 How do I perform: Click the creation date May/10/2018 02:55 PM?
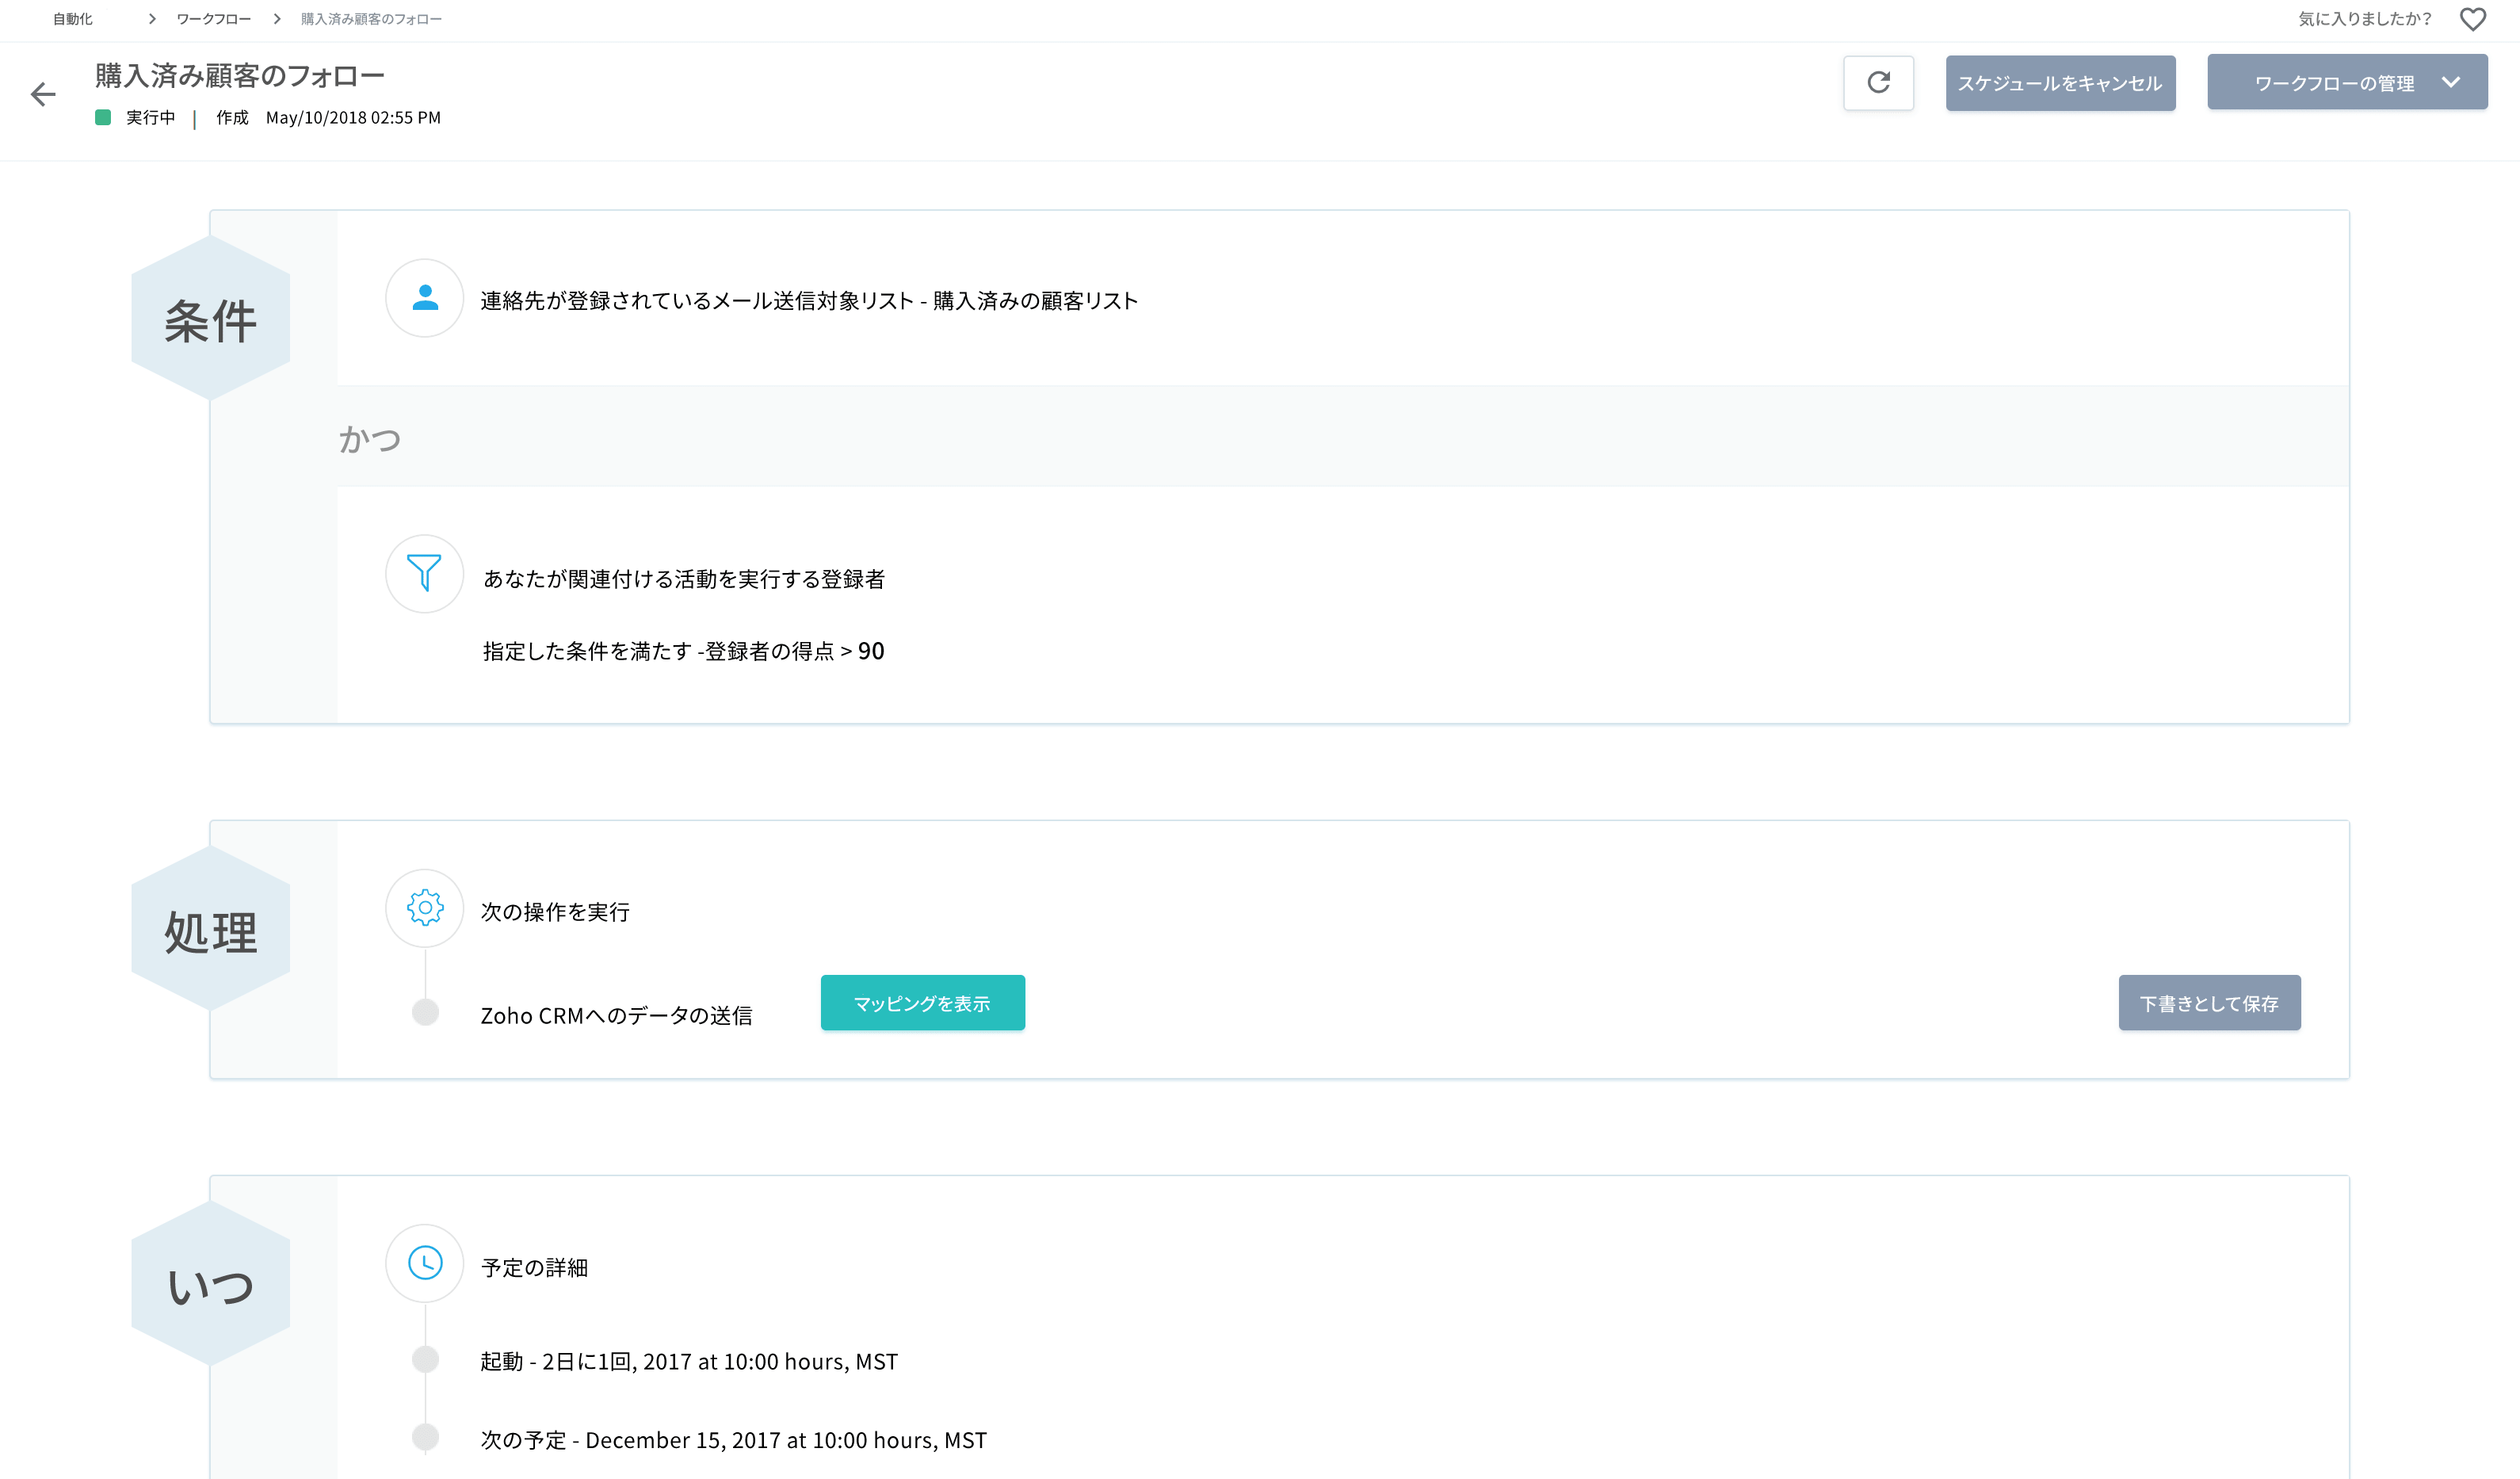click(x=353, y=118)
